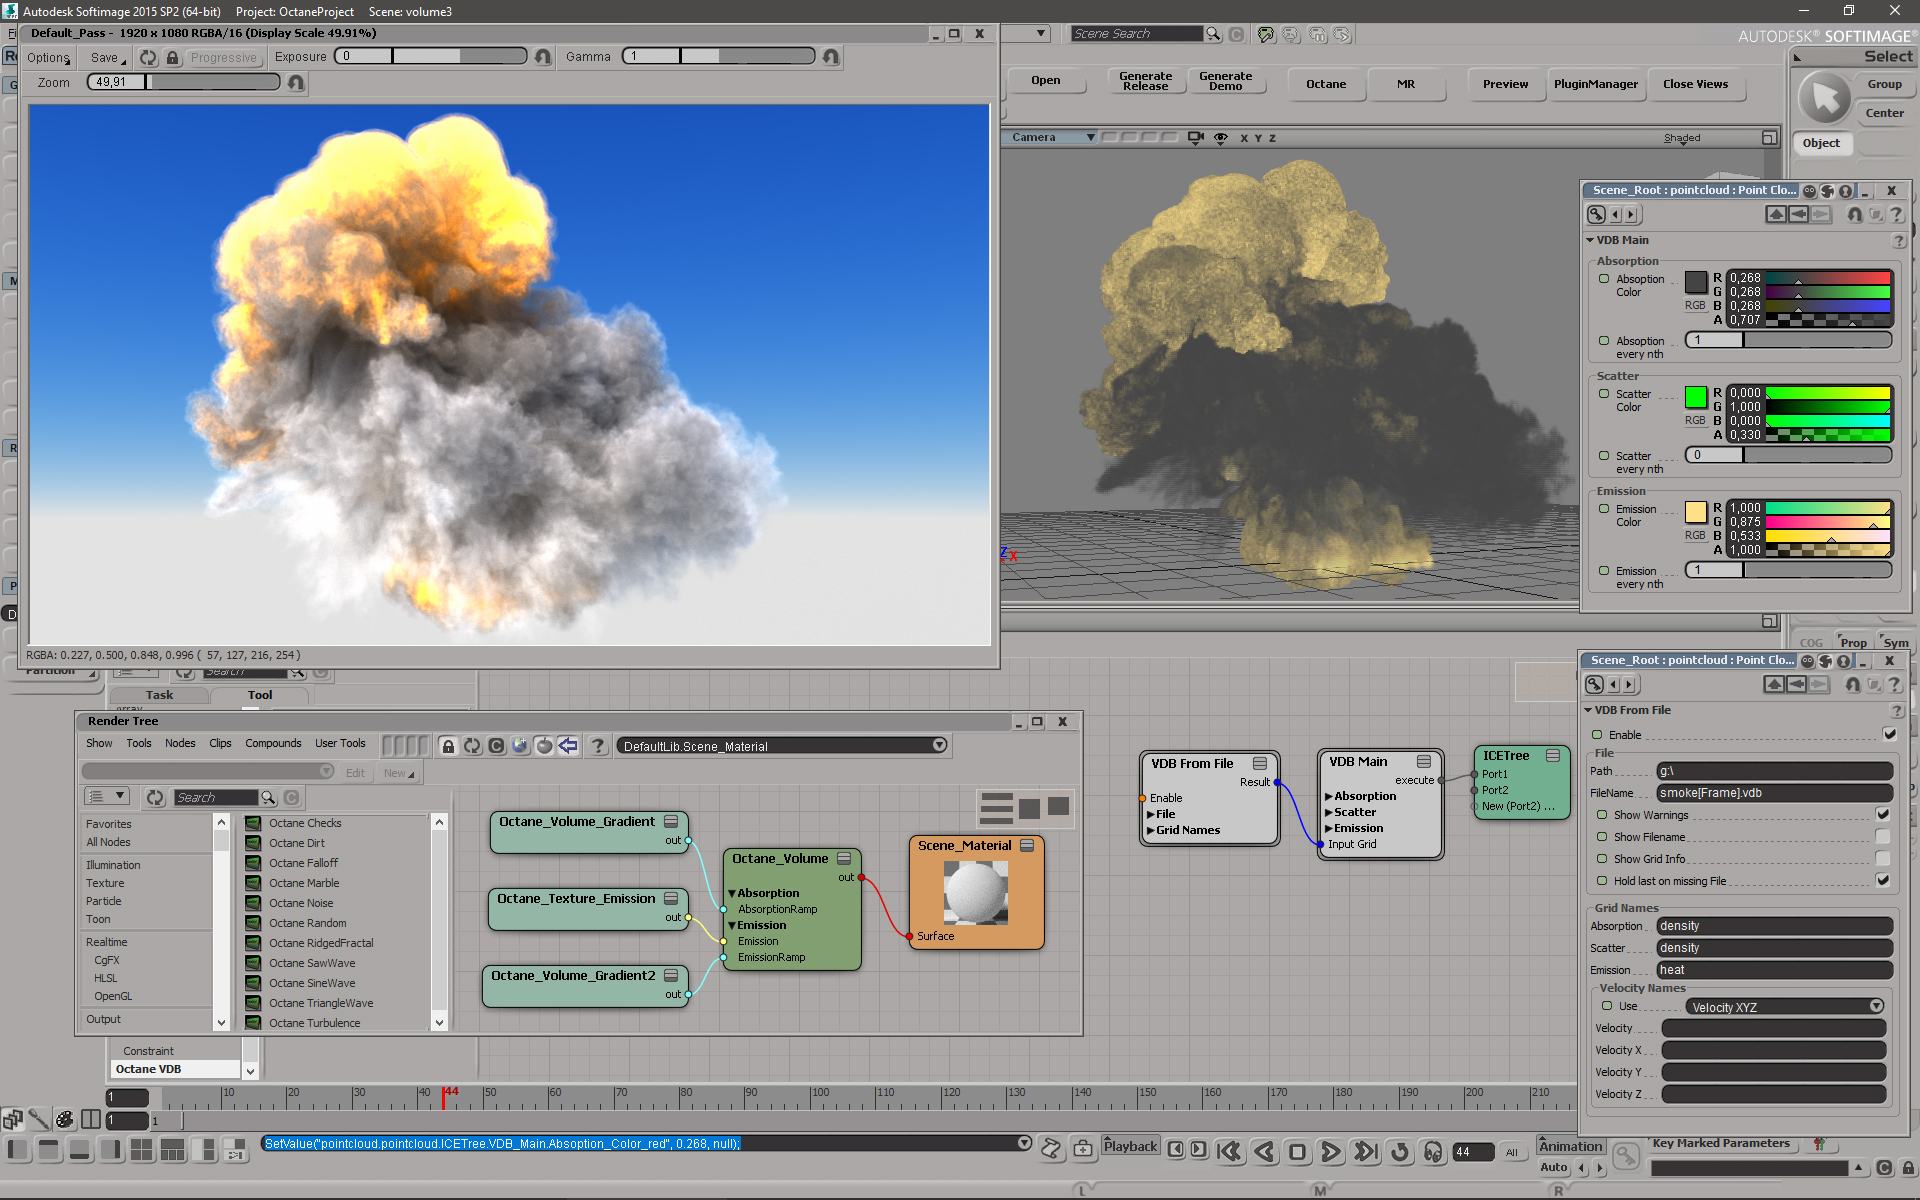Image resolution: width=1920 pixels, height=1200 pixels.
Task: Click the loop playback icon
Action: tap(1400, 1152)
